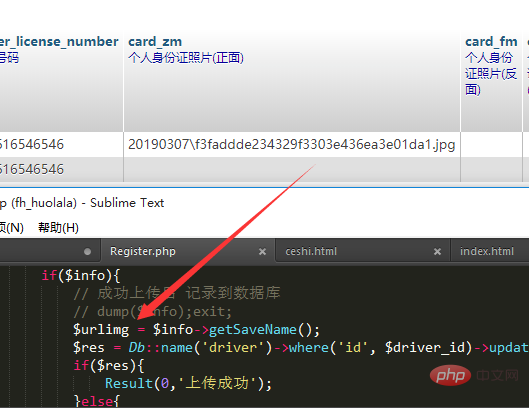Sort by card_fm column header
529x408 pixels.
point(491,42)
